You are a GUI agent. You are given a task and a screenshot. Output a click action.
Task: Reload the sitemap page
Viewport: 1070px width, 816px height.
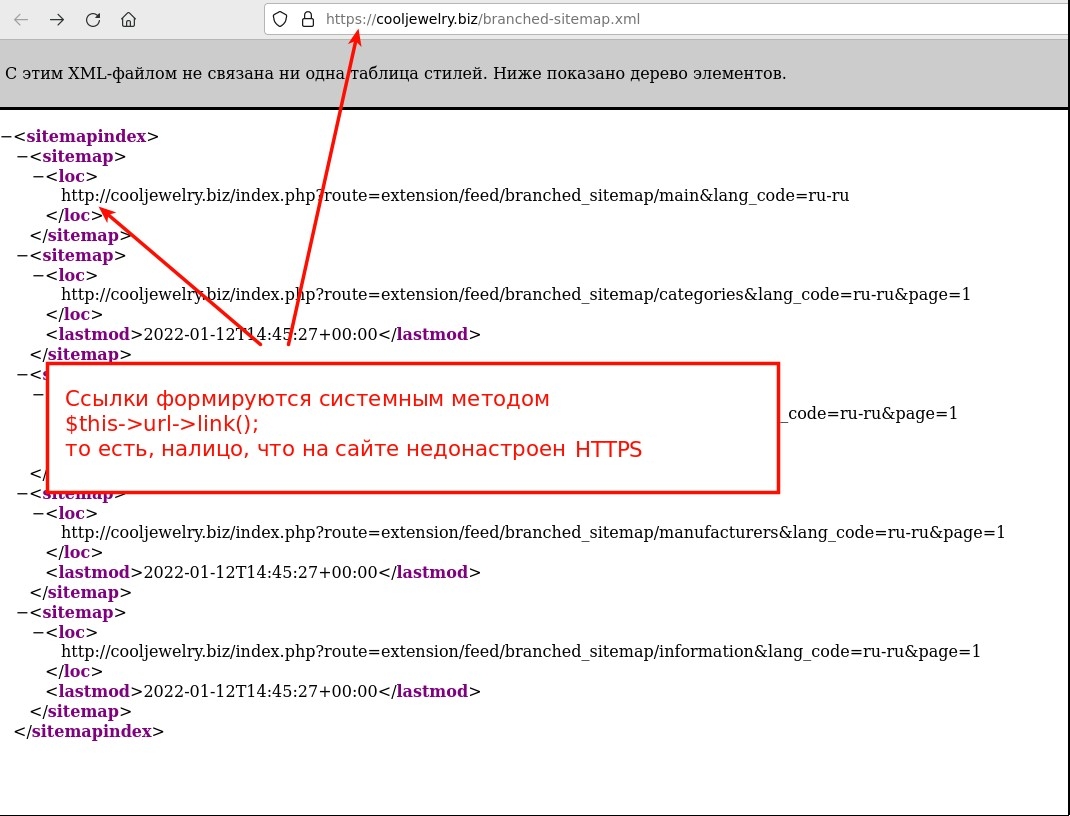93,19
